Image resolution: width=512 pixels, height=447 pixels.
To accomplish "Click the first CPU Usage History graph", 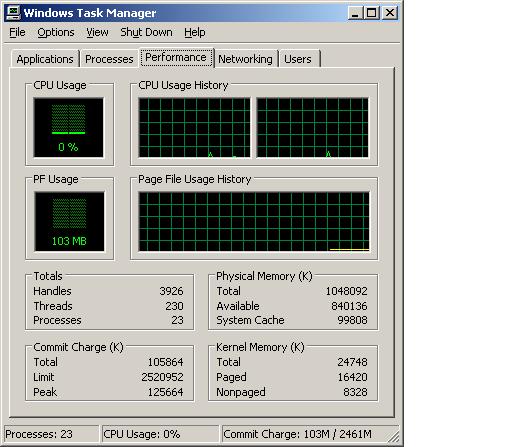I will pyautogui.click(x=194, y=127).
